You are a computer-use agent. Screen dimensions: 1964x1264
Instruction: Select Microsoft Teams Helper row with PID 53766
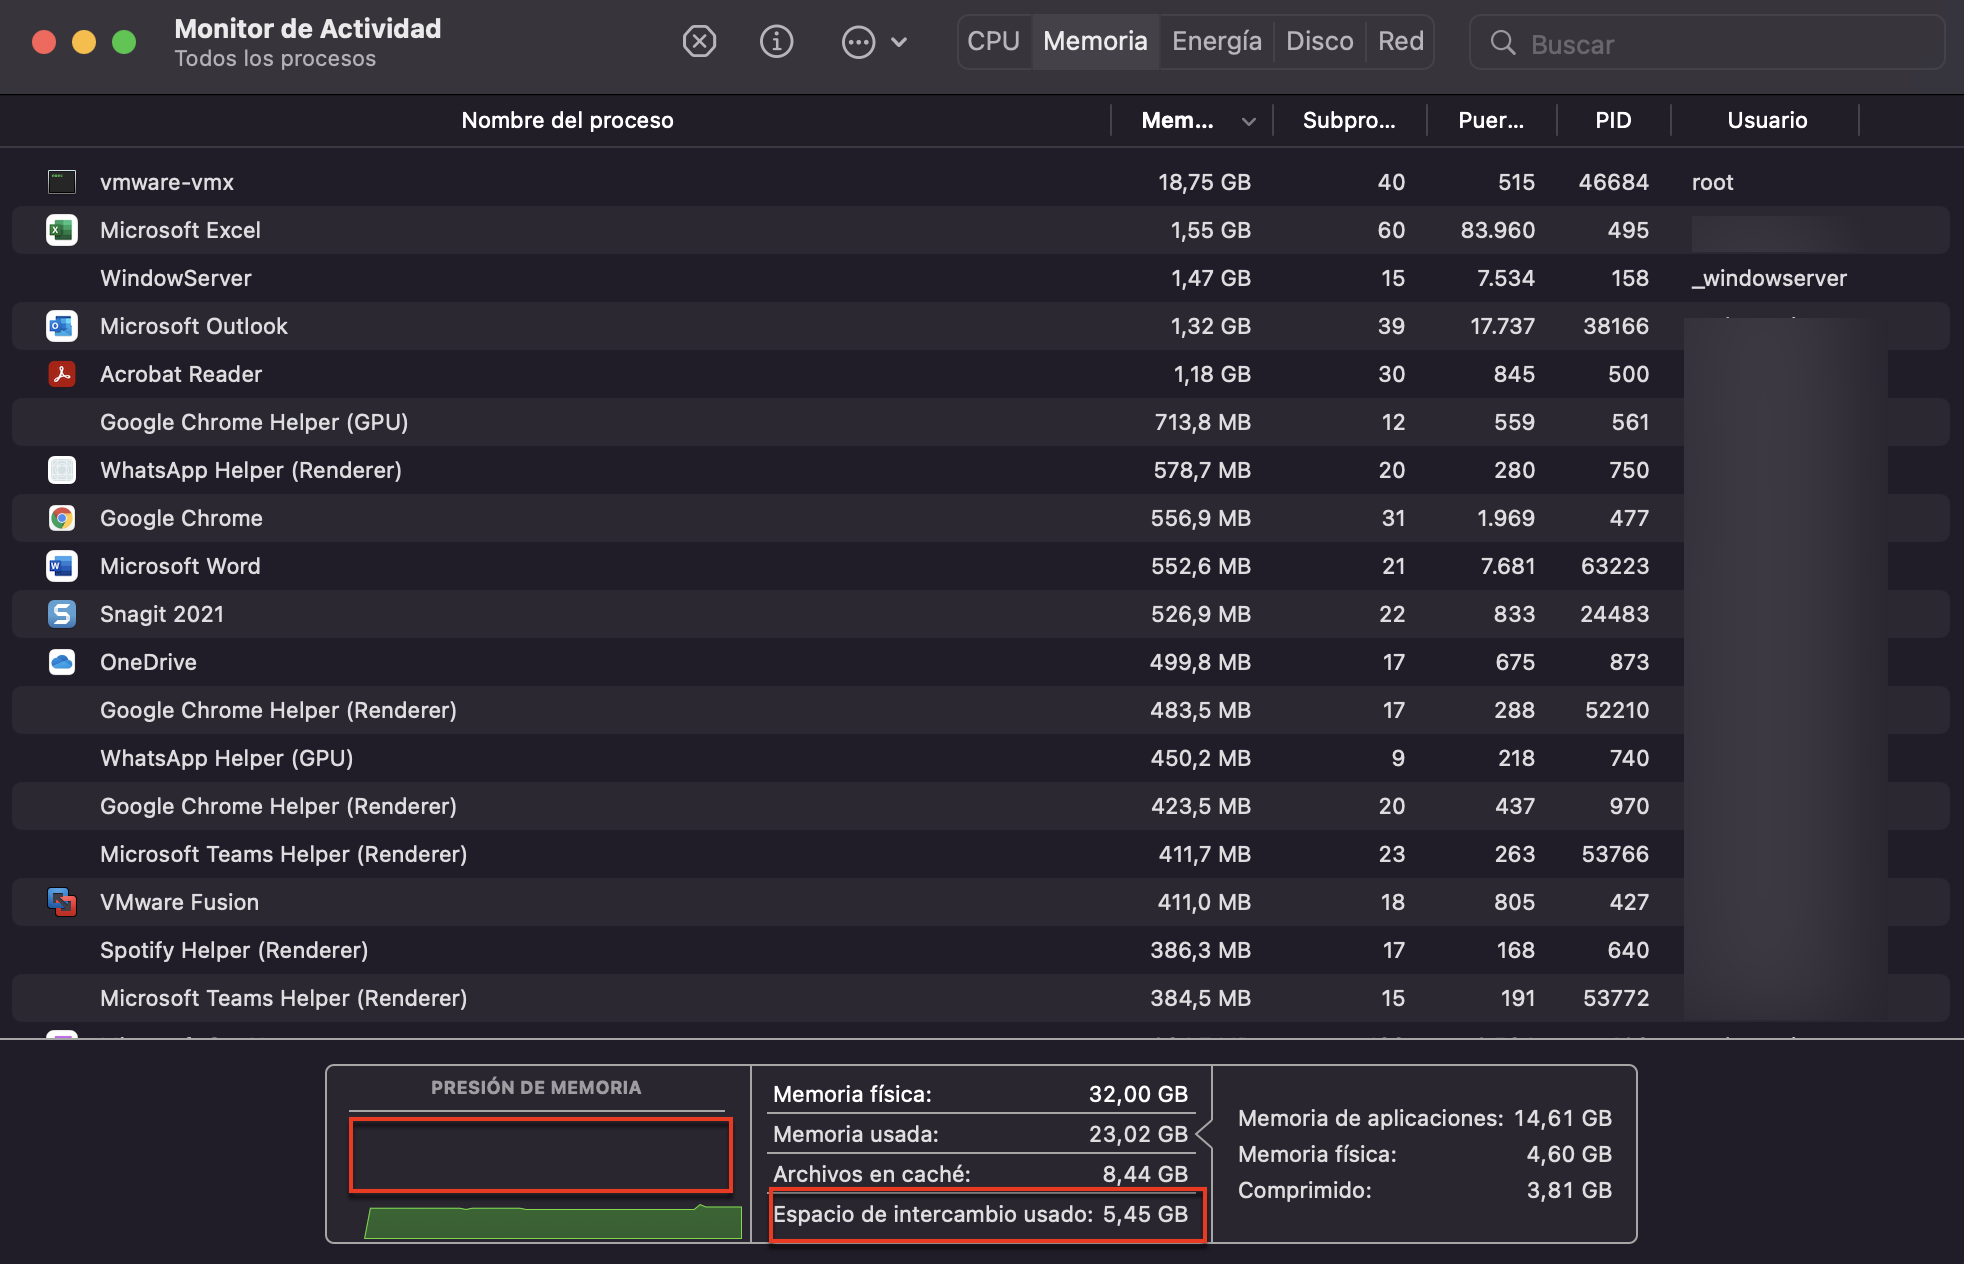[981, 854]
